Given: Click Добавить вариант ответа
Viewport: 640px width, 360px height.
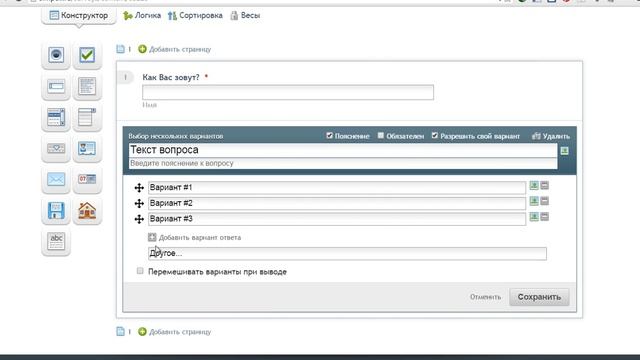Looking at the screenshot, I should 195,237.
